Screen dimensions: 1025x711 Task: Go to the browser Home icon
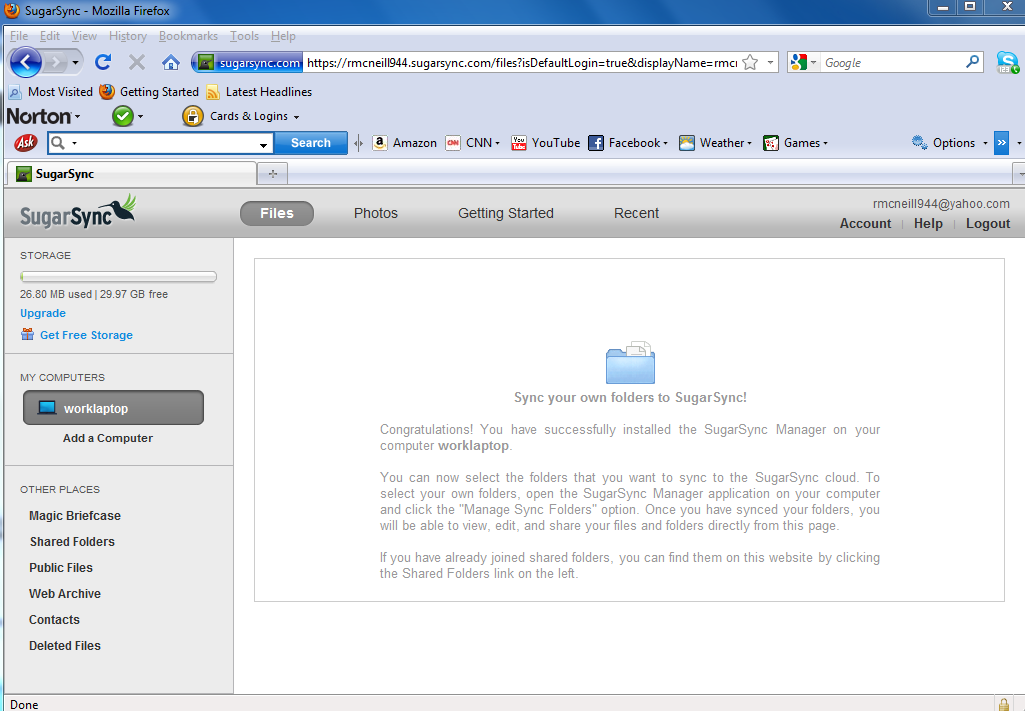pos(171,62)
